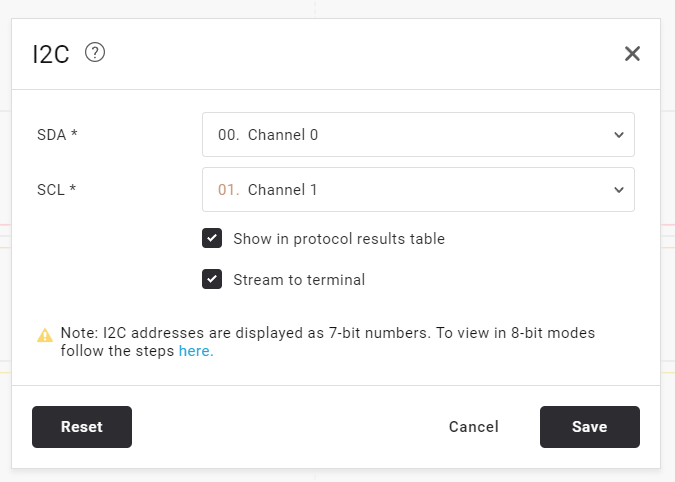This screenshot has height=482, width=675.
Task: Open the I2C help question mark icon
Action: (95, 52)
